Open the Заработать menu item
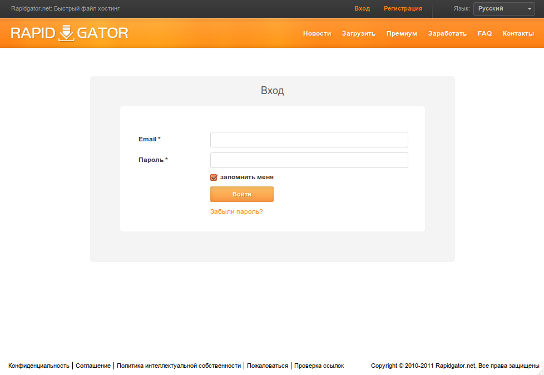544x375 pixels. [x=447, y=34]
